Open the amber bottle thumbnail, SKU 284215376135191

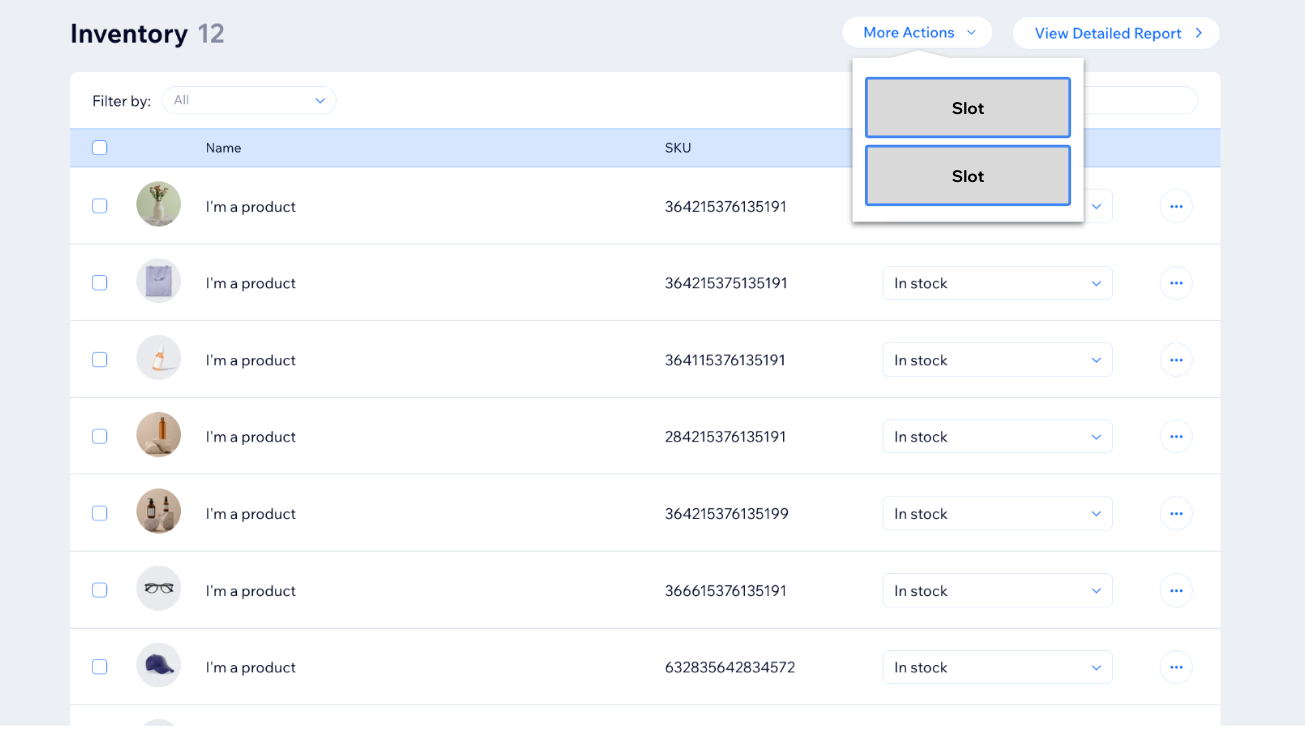159,435
